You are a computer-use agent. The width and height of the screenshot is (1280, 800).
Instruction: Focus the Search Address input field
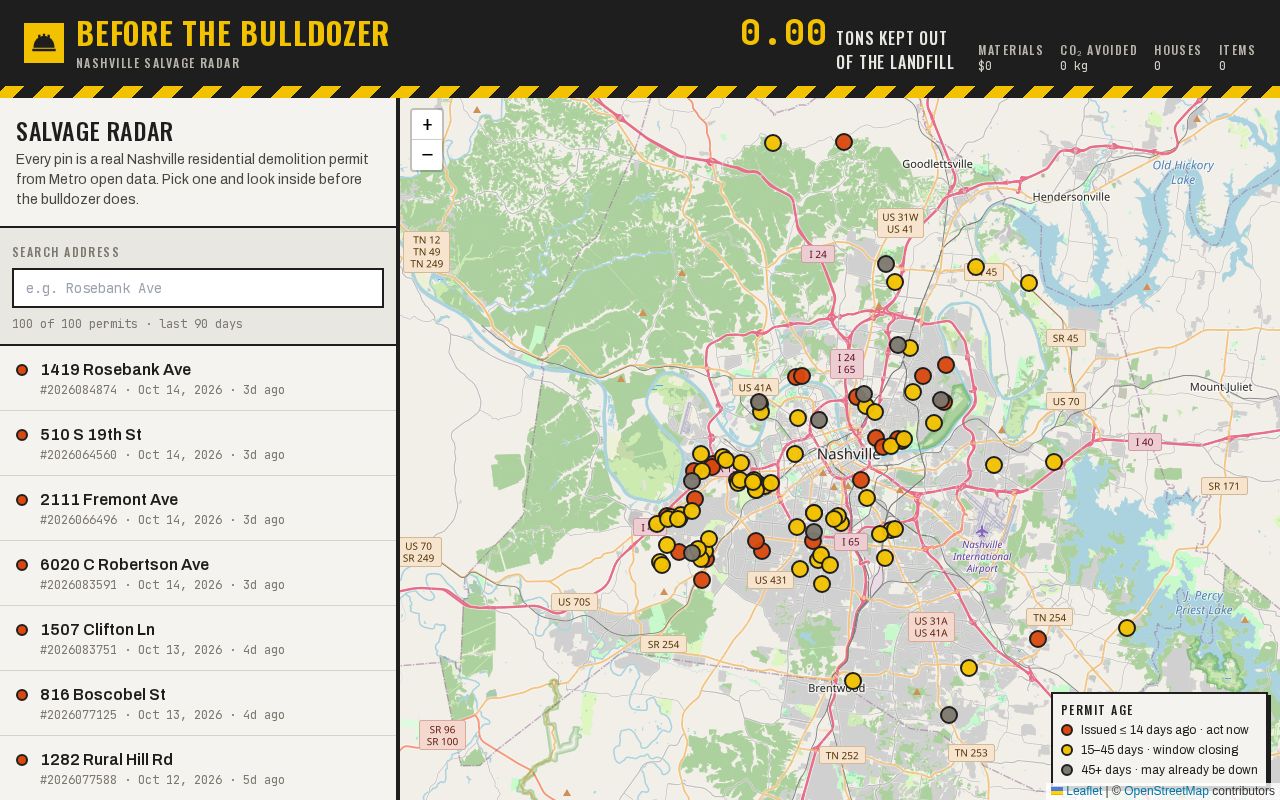(198, 288)
